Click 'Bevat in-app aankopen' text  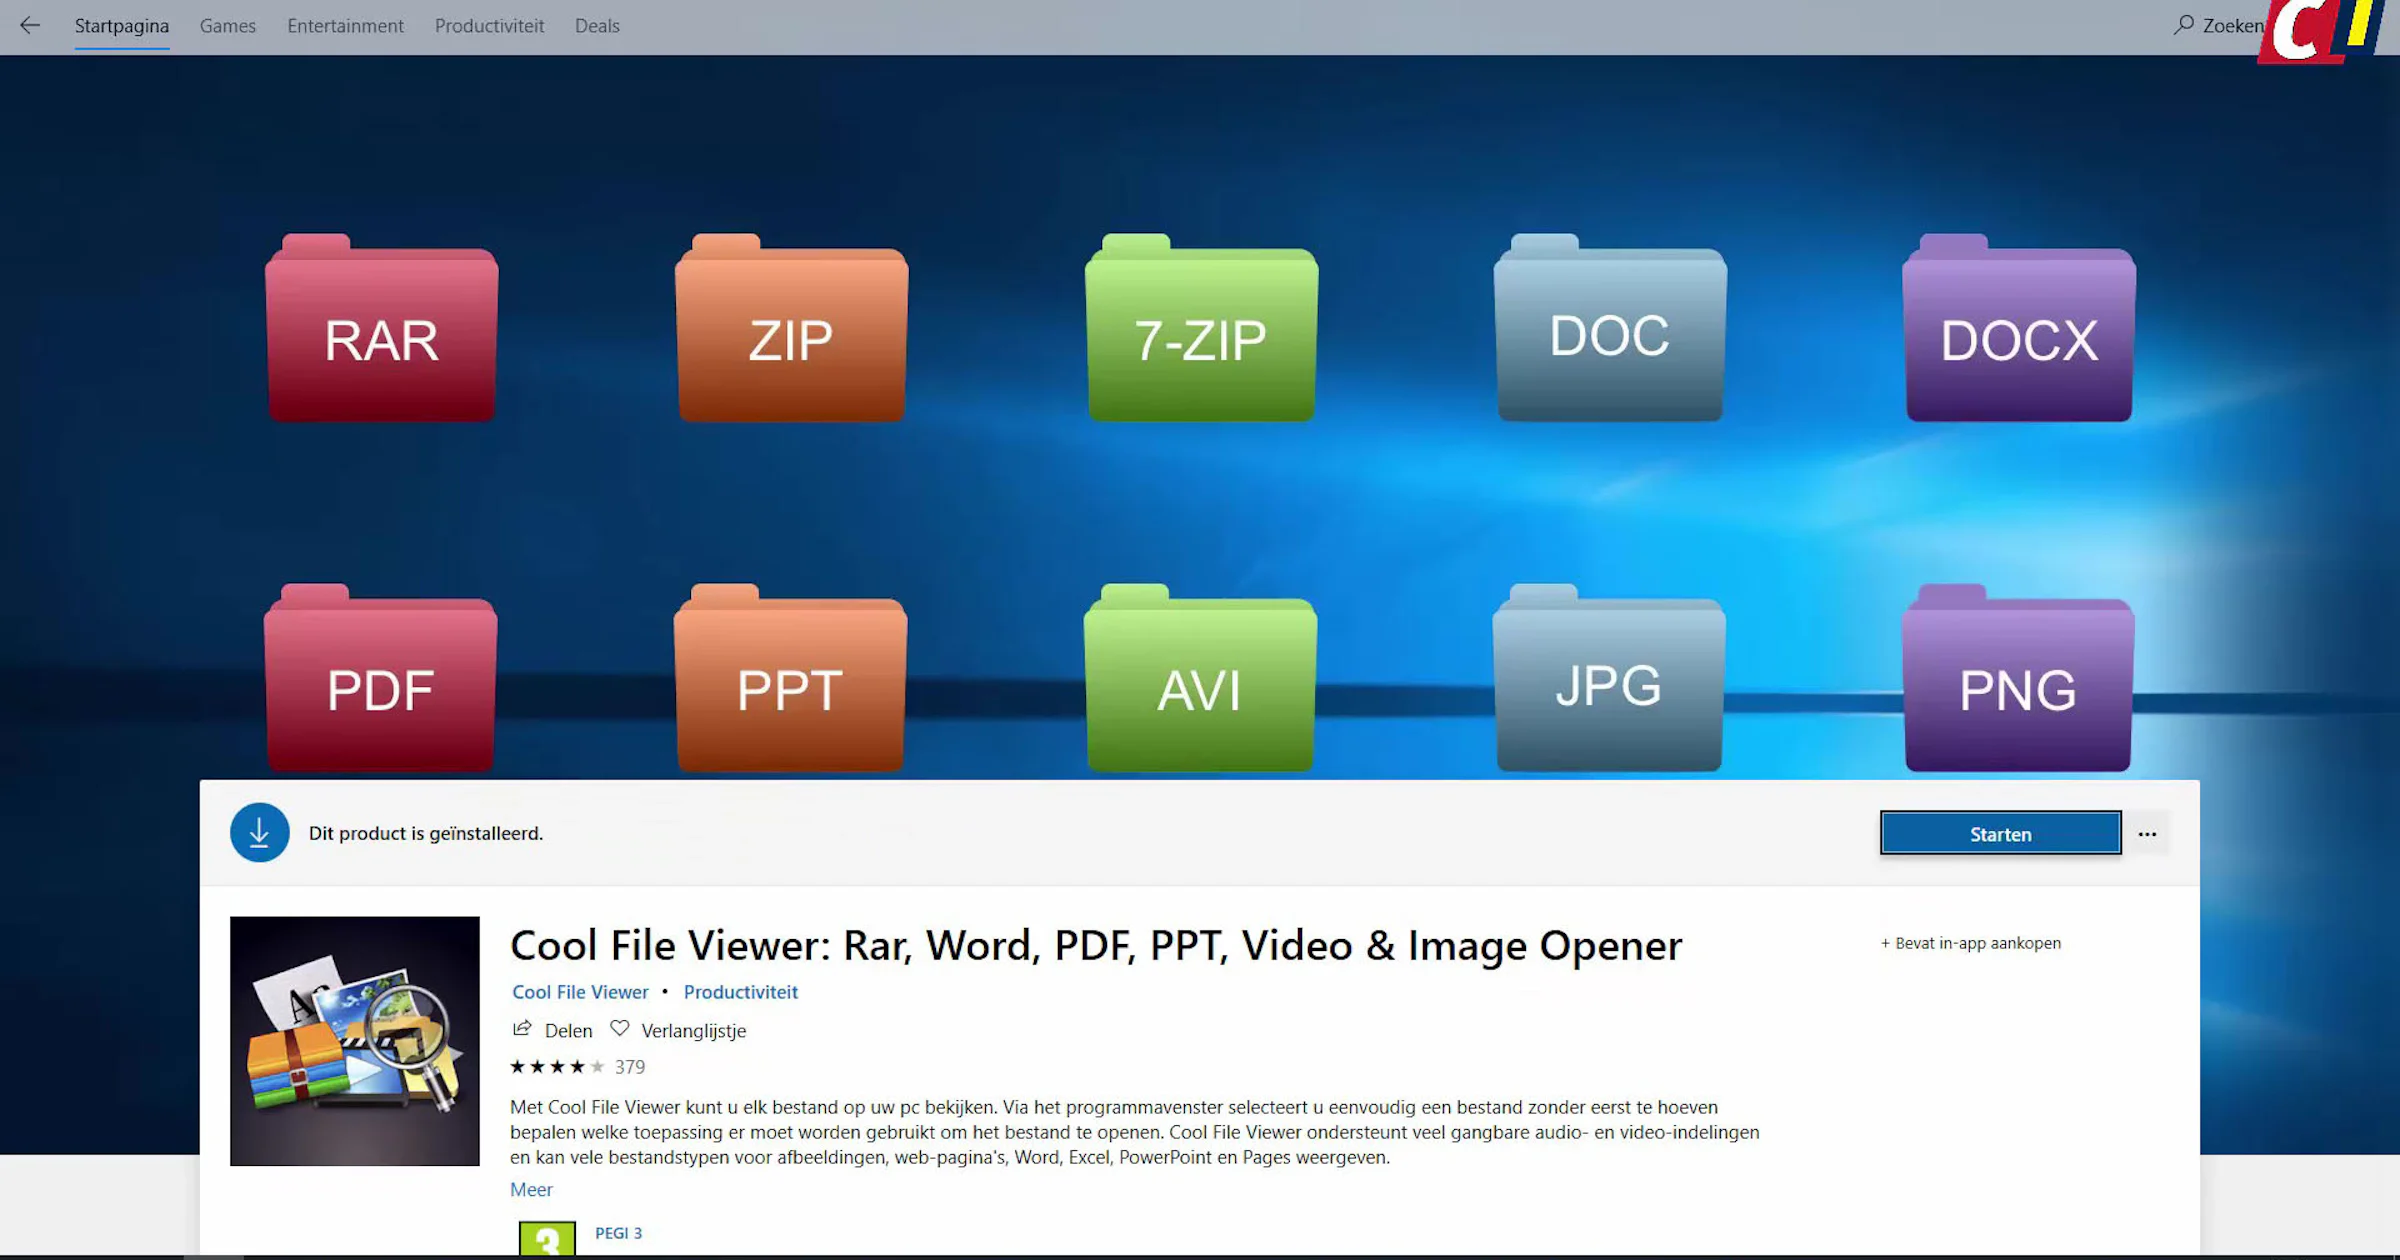[1971, 943]
